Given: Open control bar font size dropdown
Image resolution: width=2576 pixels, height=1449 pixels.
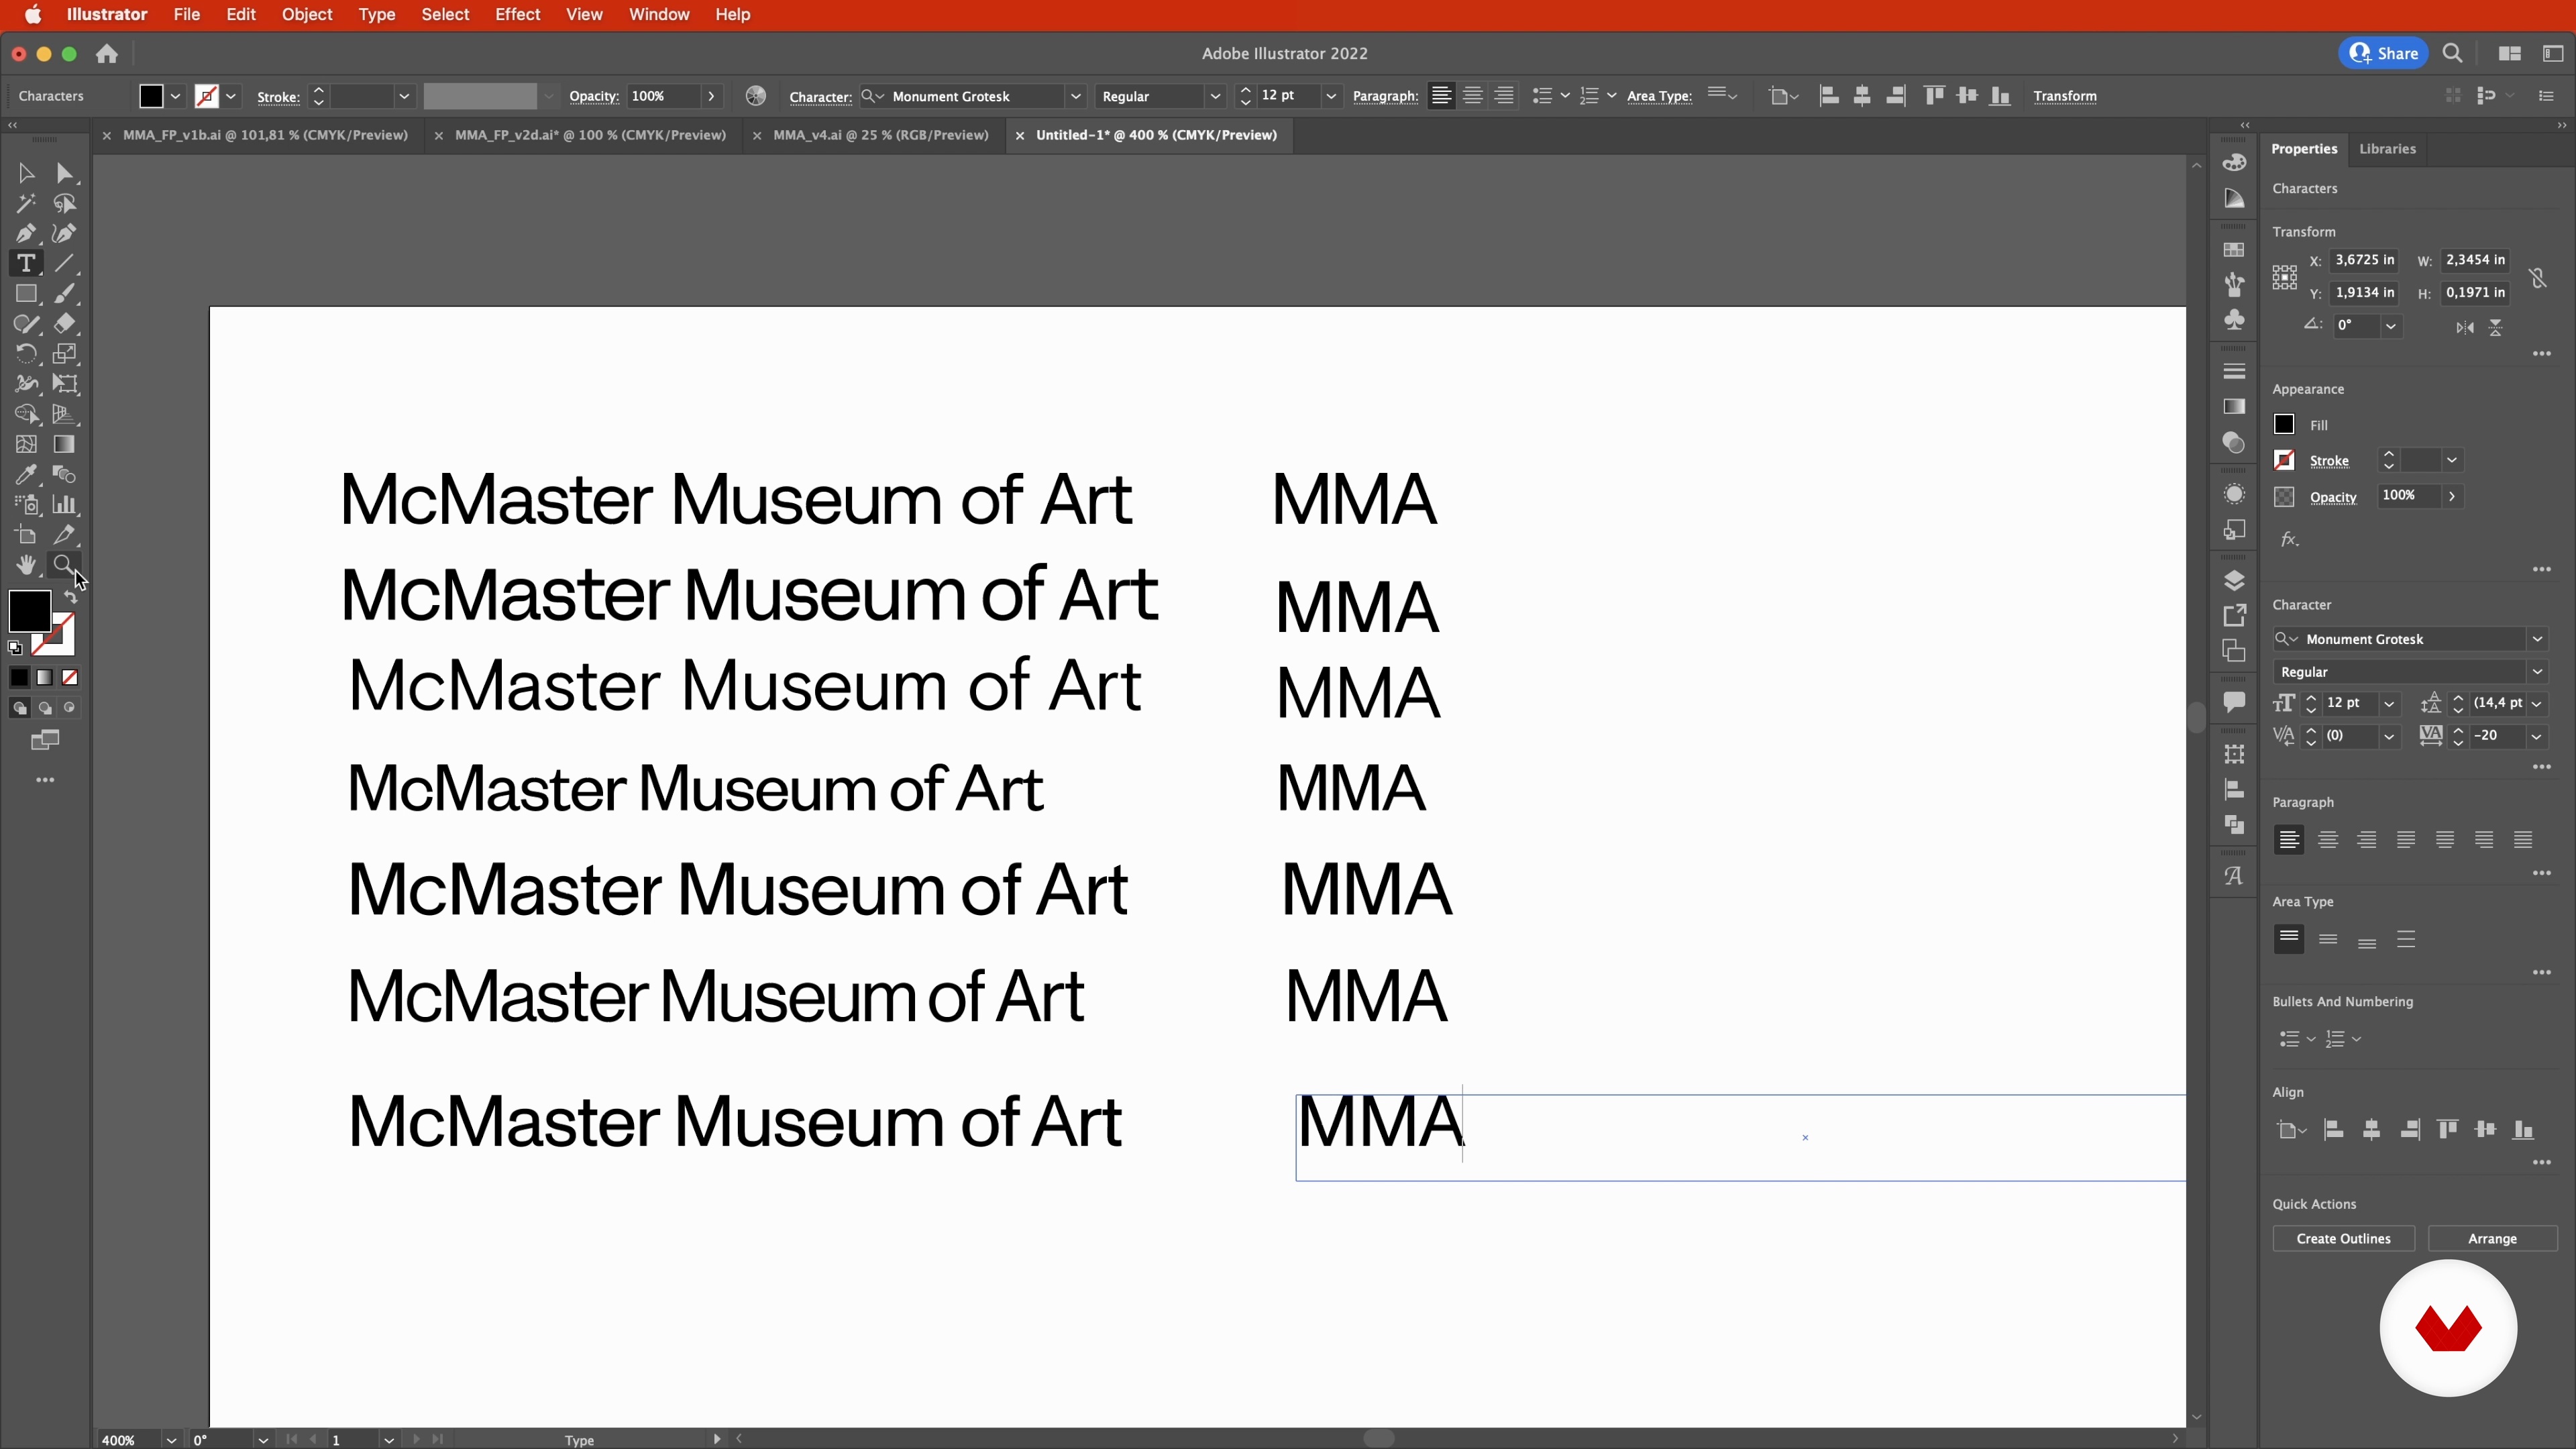Looking at the screenshot, I should (1331, 96).
